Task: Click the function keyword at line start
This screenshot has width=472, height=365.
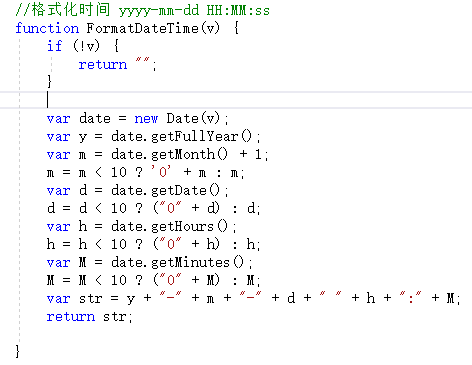Action: coord(47,28)
